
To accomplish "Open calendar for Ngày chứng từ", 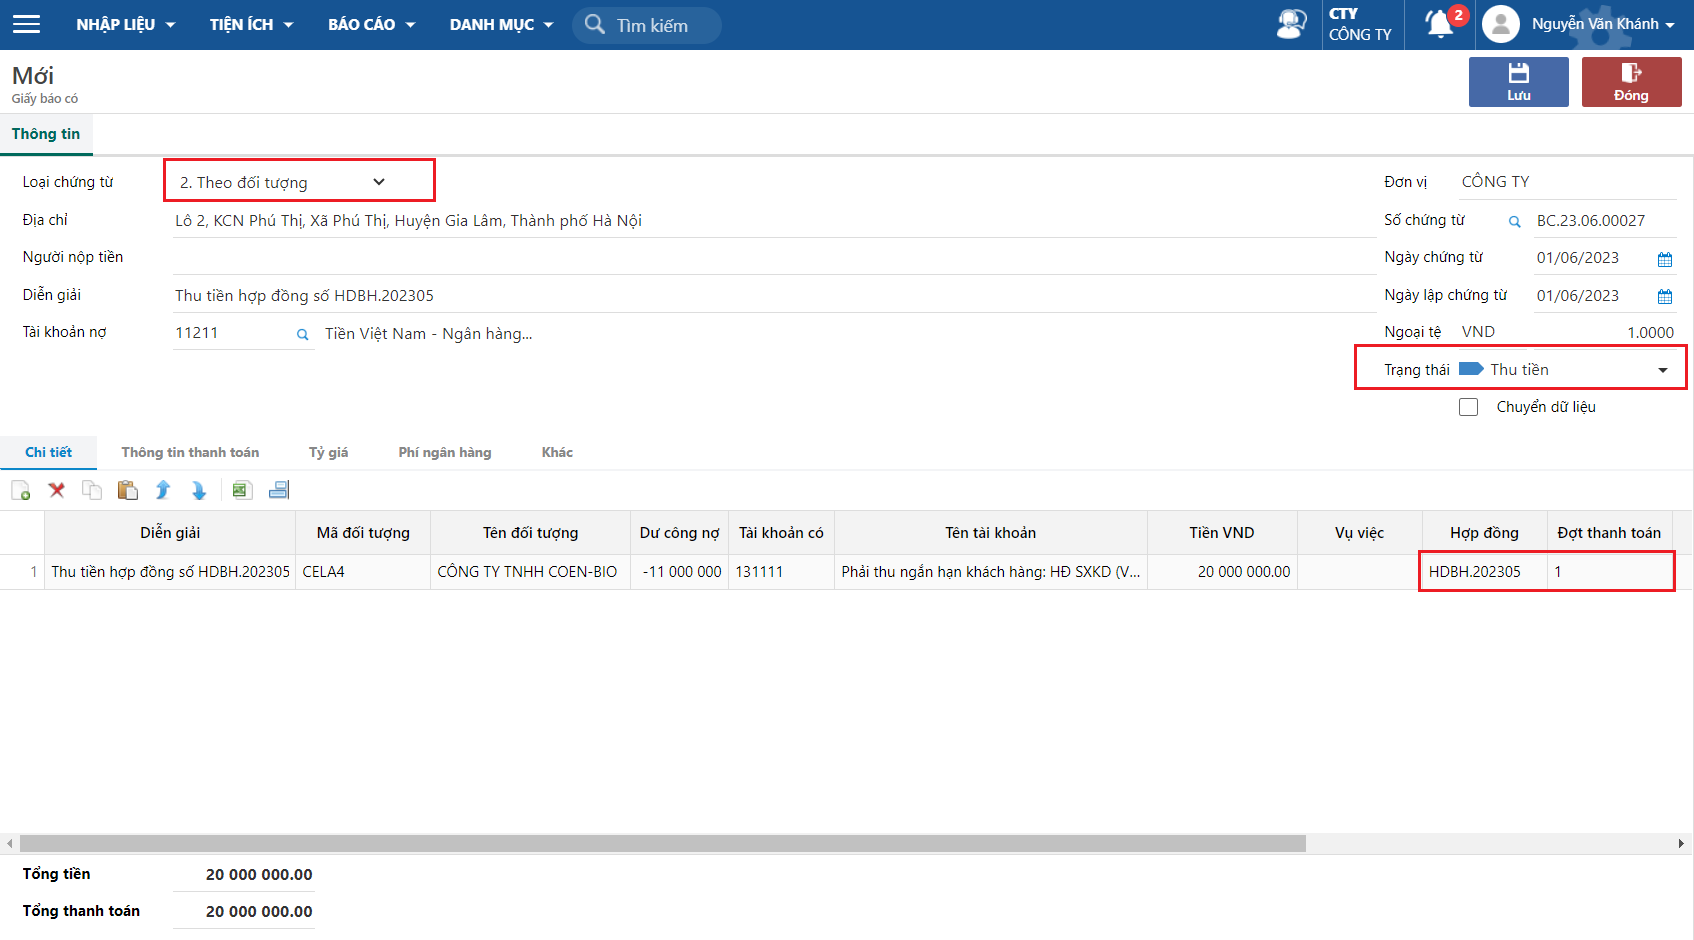I will (x=1664, y=259).
